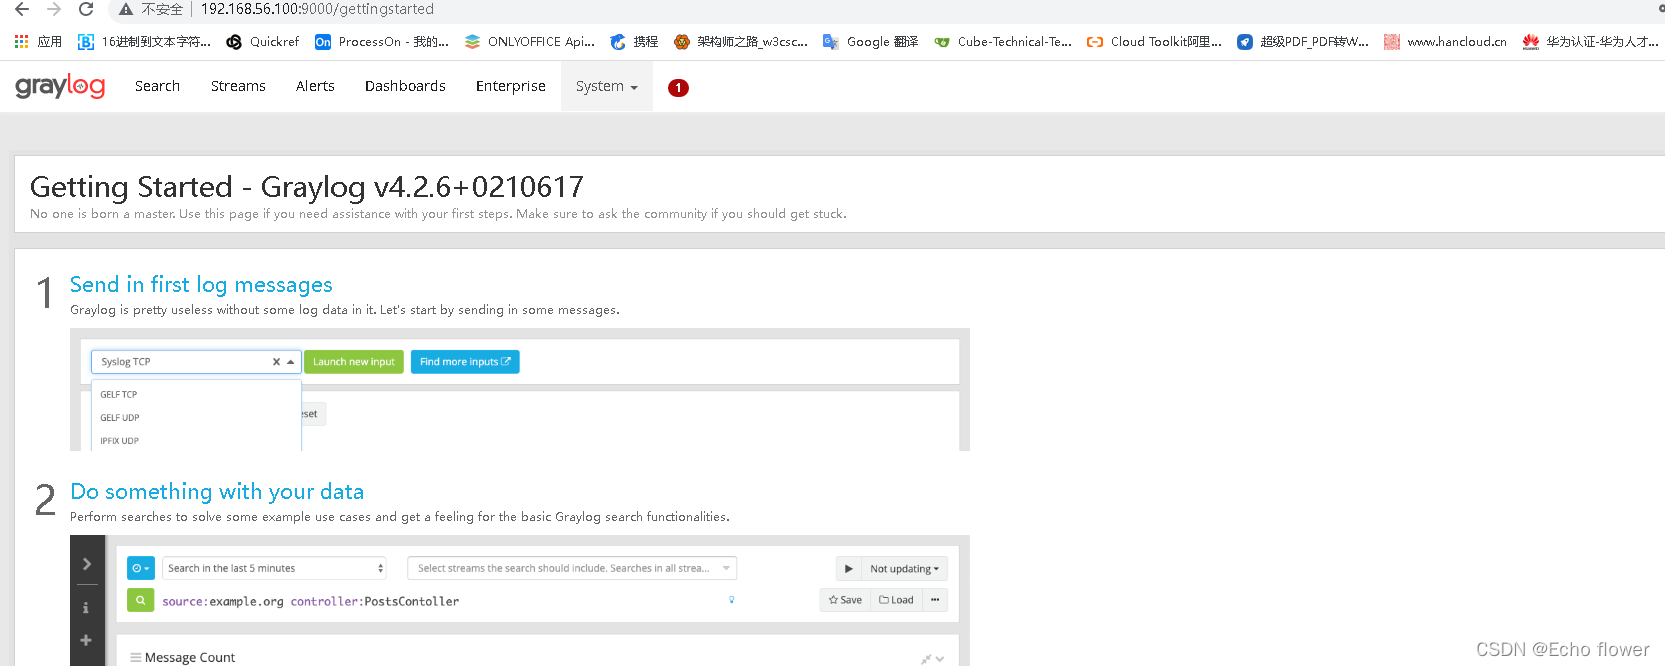Click the search query input field
This screenshot has width=1665, height=666.
click(x=440, y=601)
